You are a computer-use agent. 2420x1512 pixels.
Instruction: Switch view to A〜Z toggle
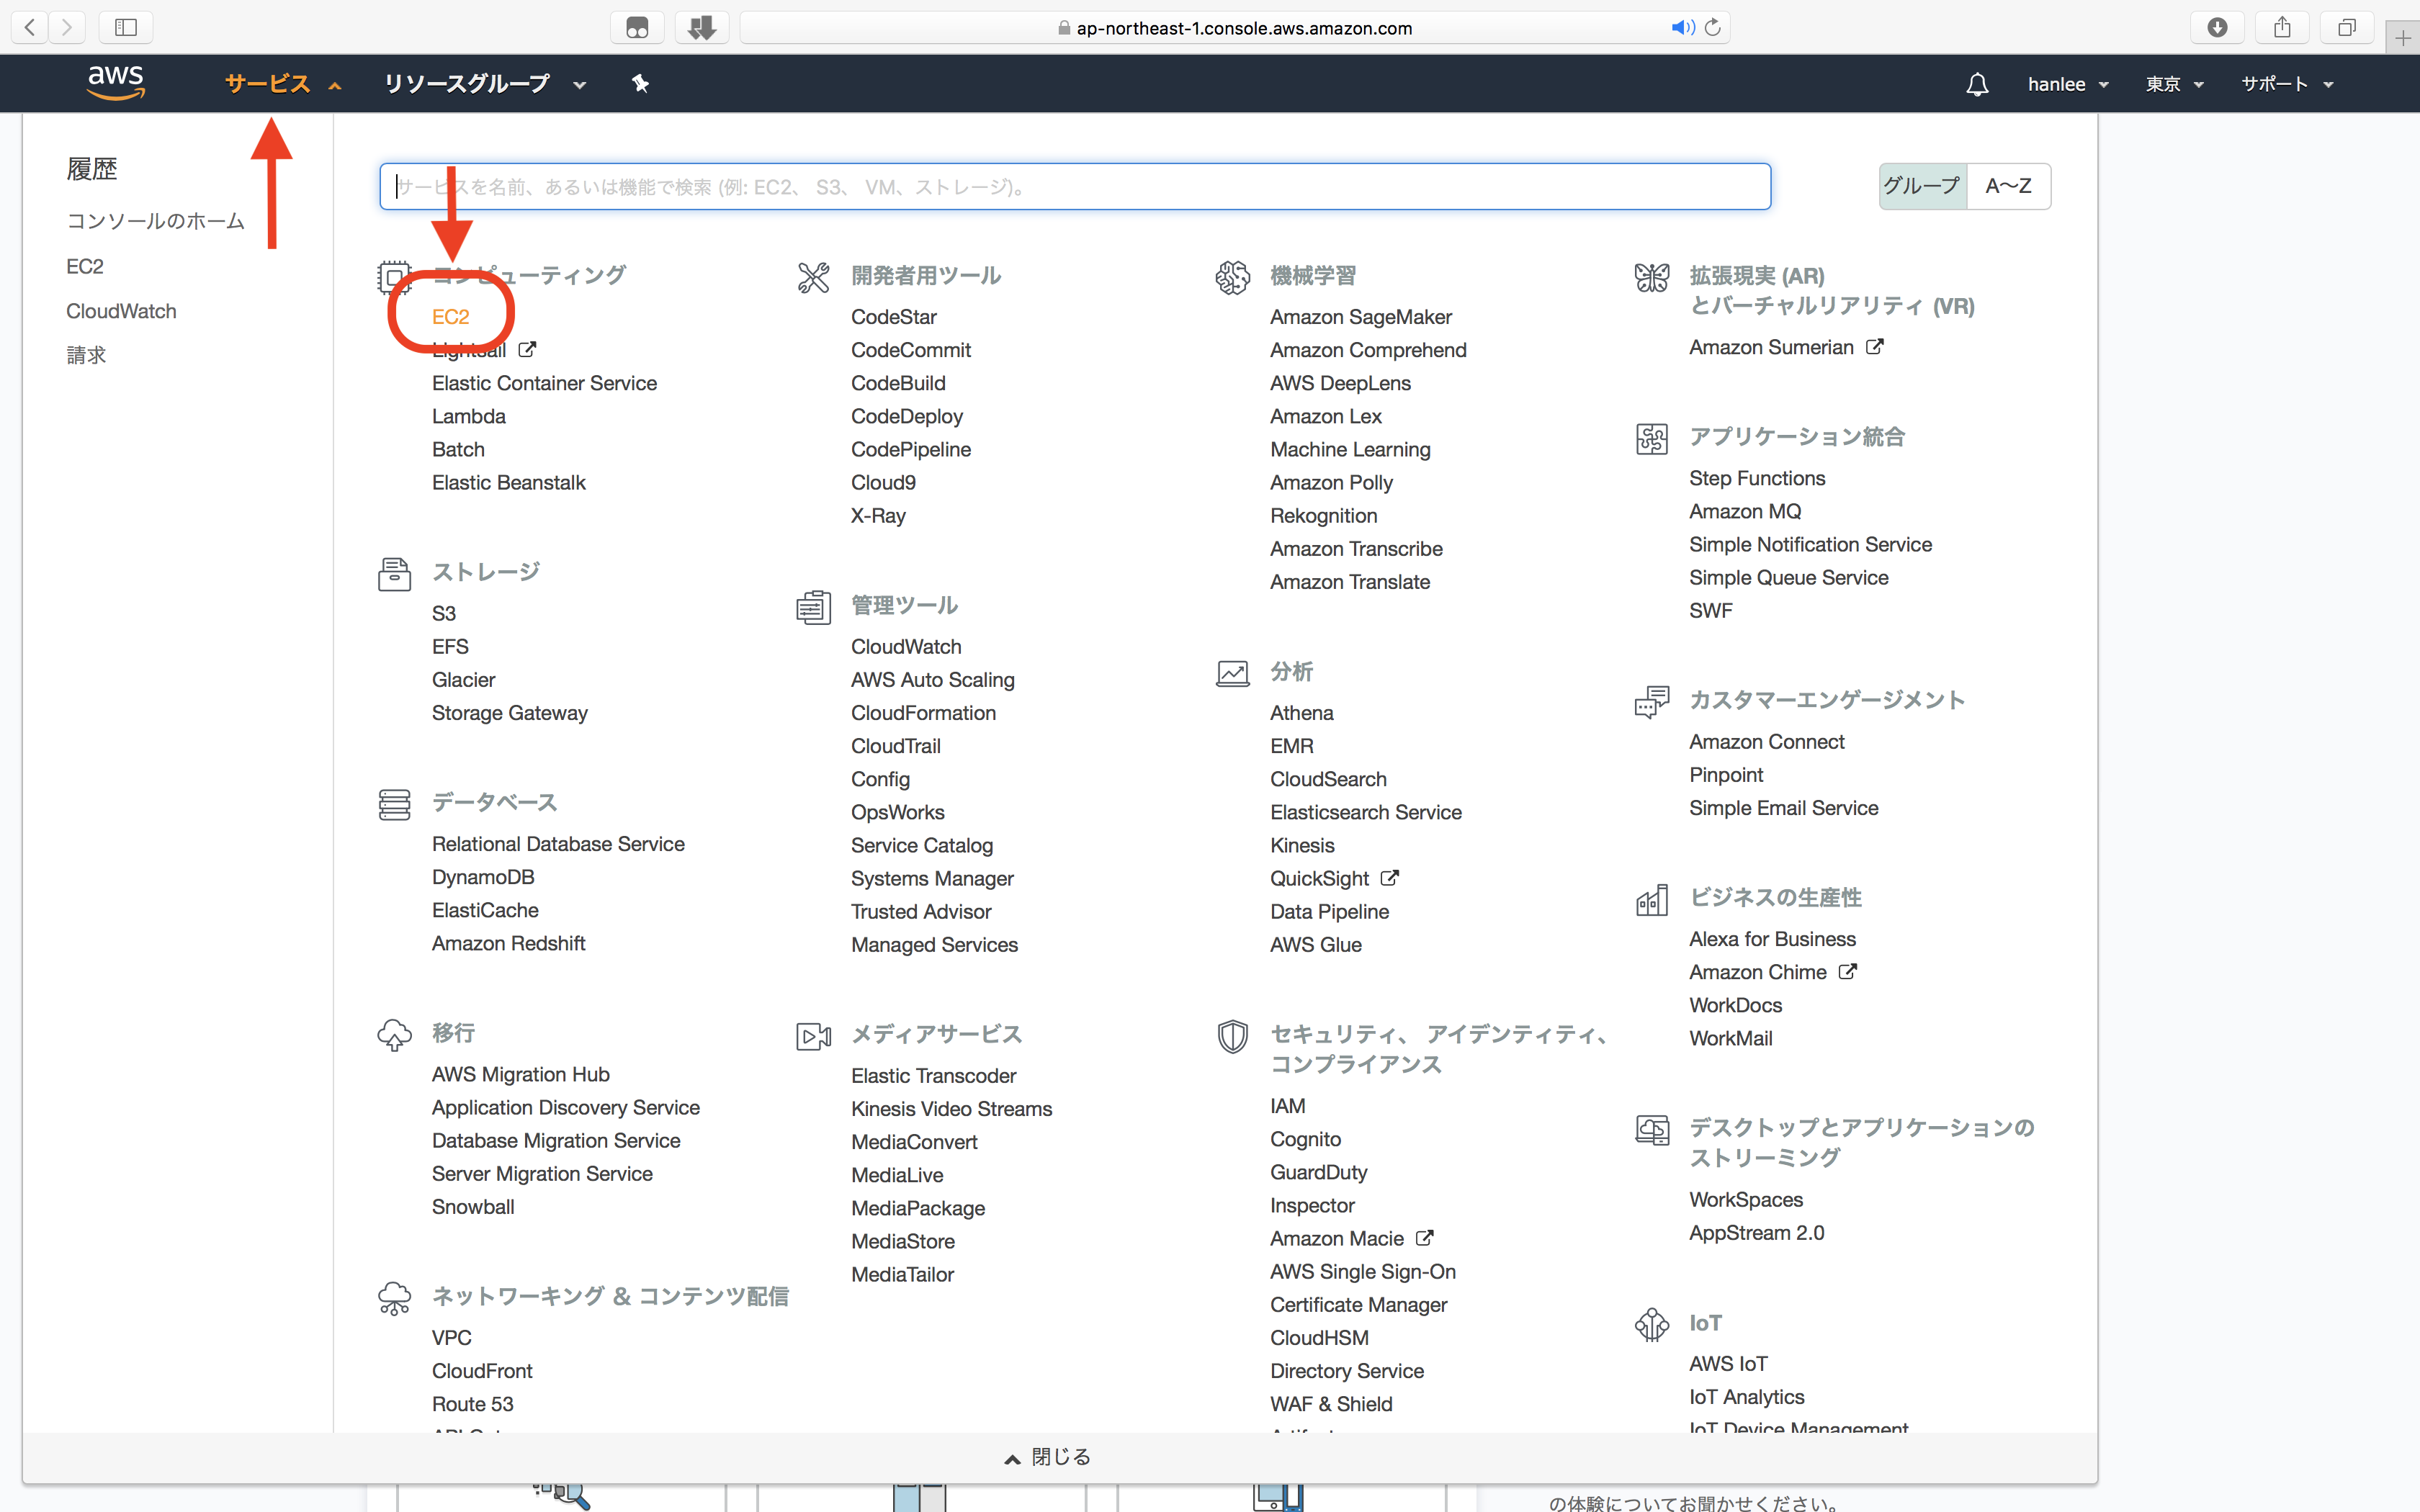(2008, 186)
